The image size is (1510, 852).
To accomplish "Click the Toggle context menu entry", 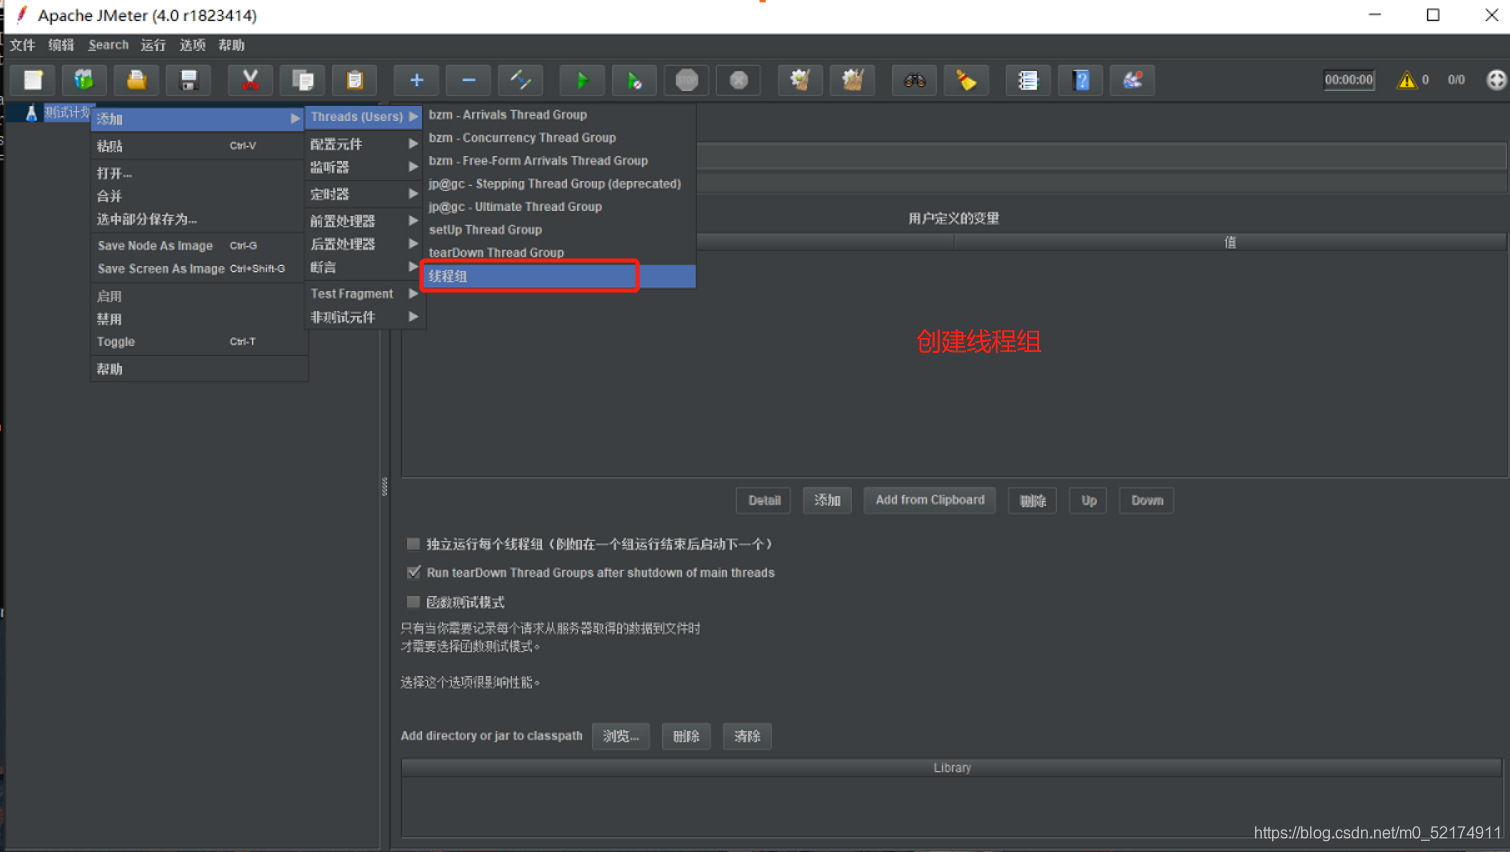I will click(197, 342).
